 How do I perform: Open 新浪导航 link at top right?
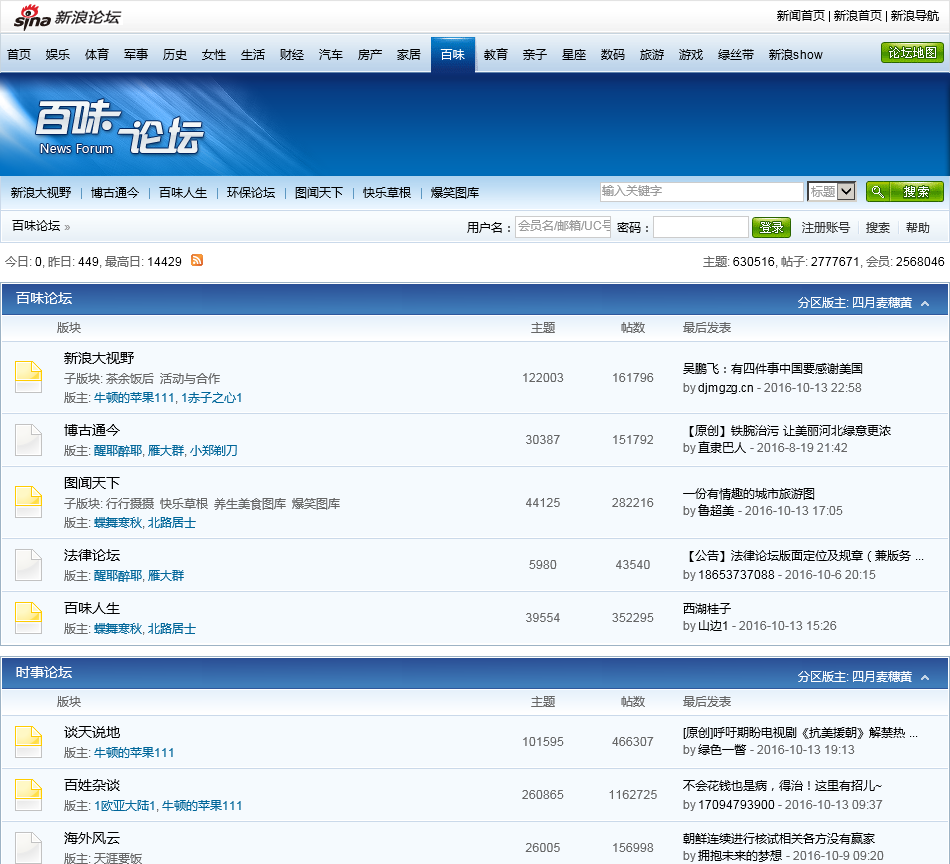point(914,16)
